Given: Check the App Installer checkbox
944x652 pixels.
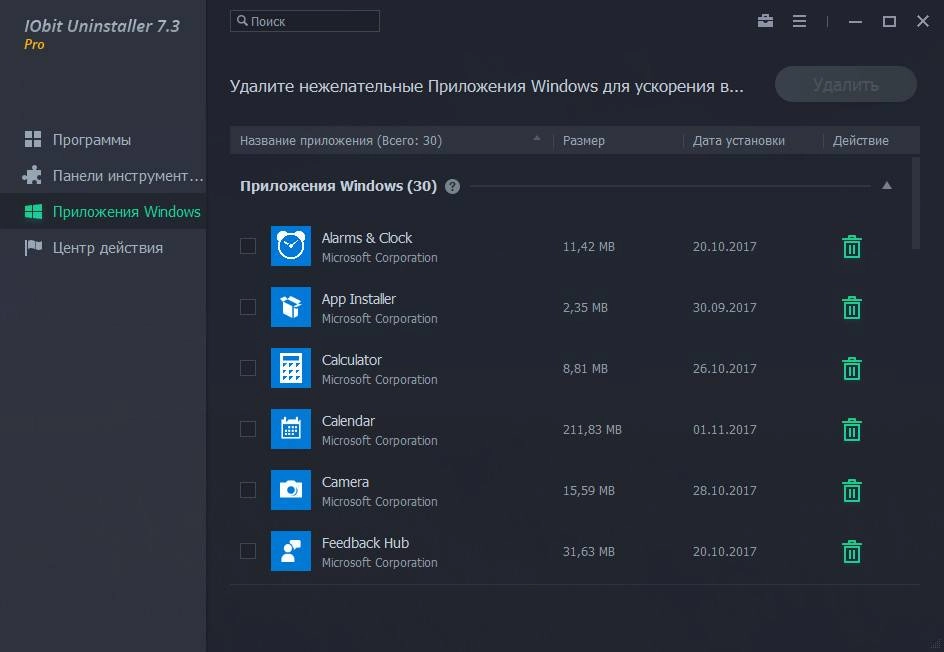Looking at the screenshot, I should pos(248,307).
